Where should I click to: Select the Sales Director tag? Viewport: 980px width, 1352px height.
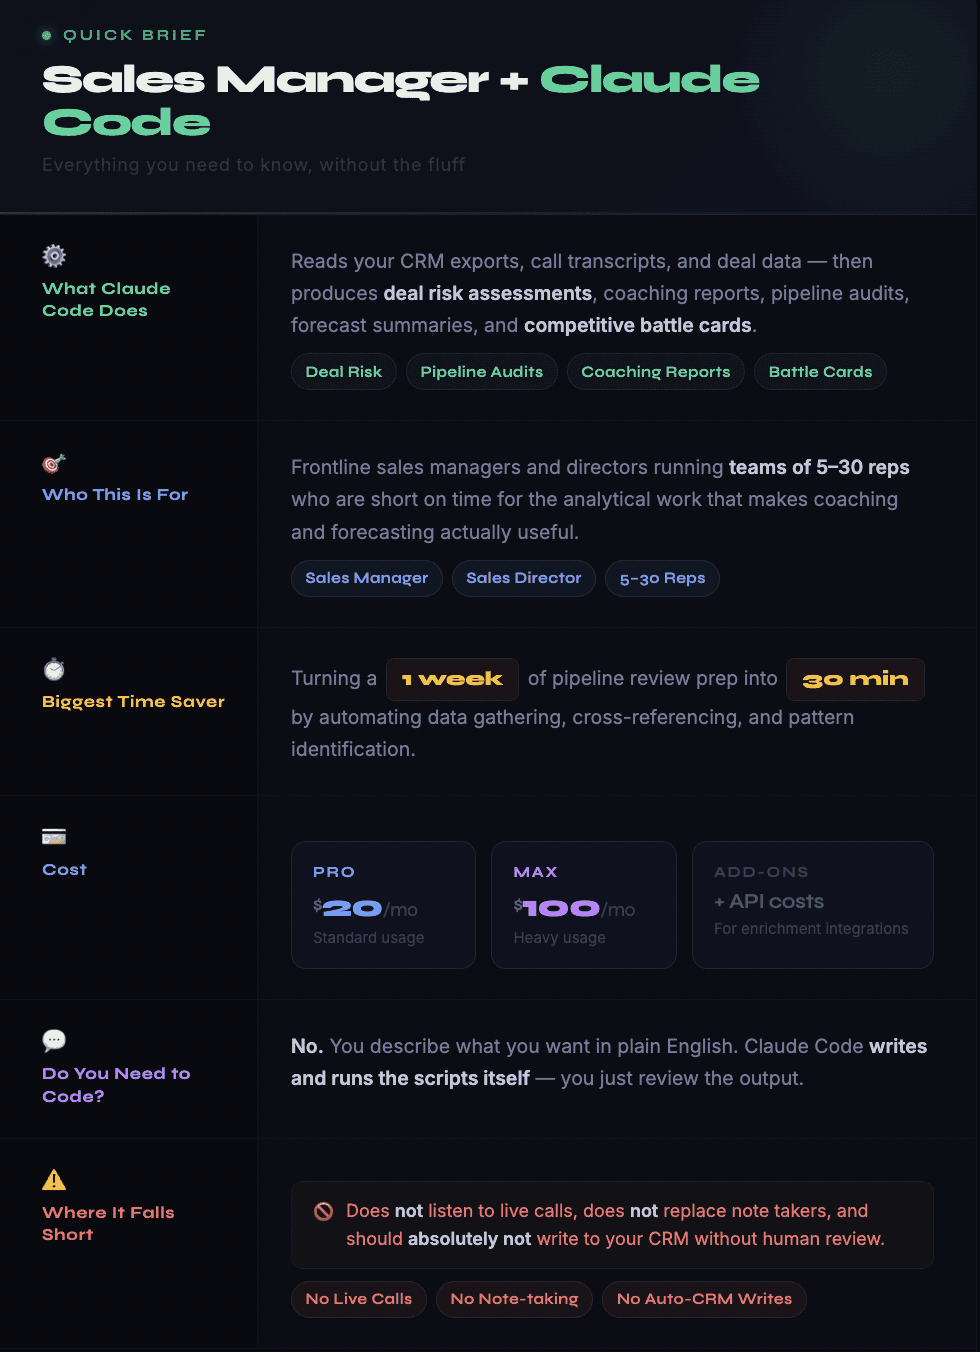[523, 578]
